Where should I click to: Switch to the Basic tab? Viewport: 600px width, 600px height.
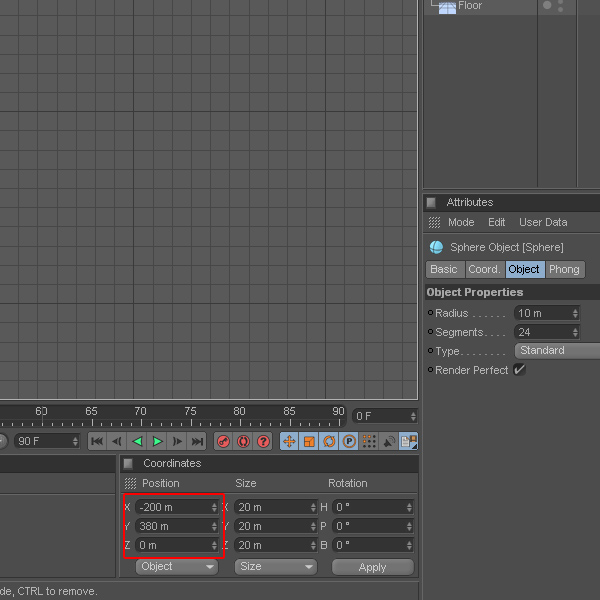pos(445,269)
